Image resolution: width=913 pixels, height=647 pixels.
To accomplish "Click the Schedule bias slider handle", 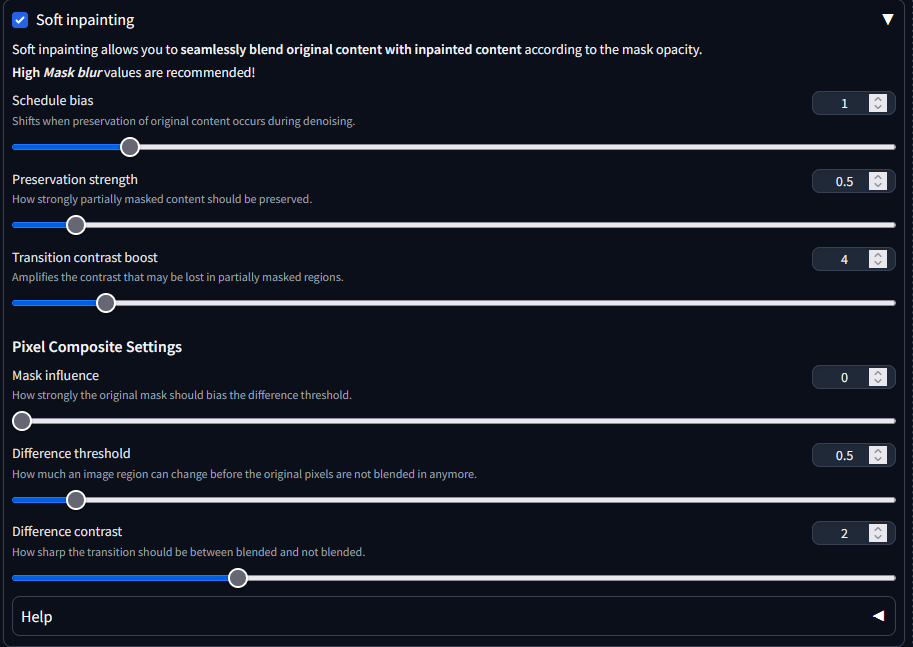I will tap(129, 147).
